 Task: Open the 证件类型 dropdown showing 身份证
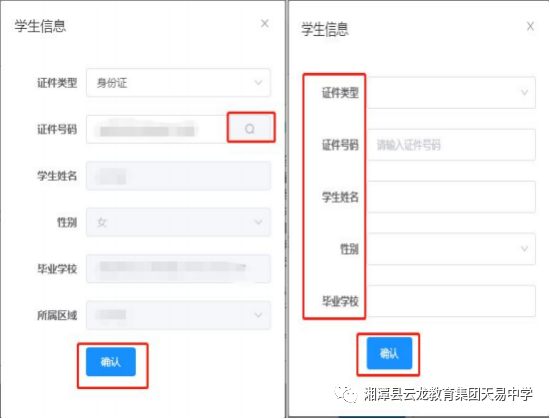[178, 83]
